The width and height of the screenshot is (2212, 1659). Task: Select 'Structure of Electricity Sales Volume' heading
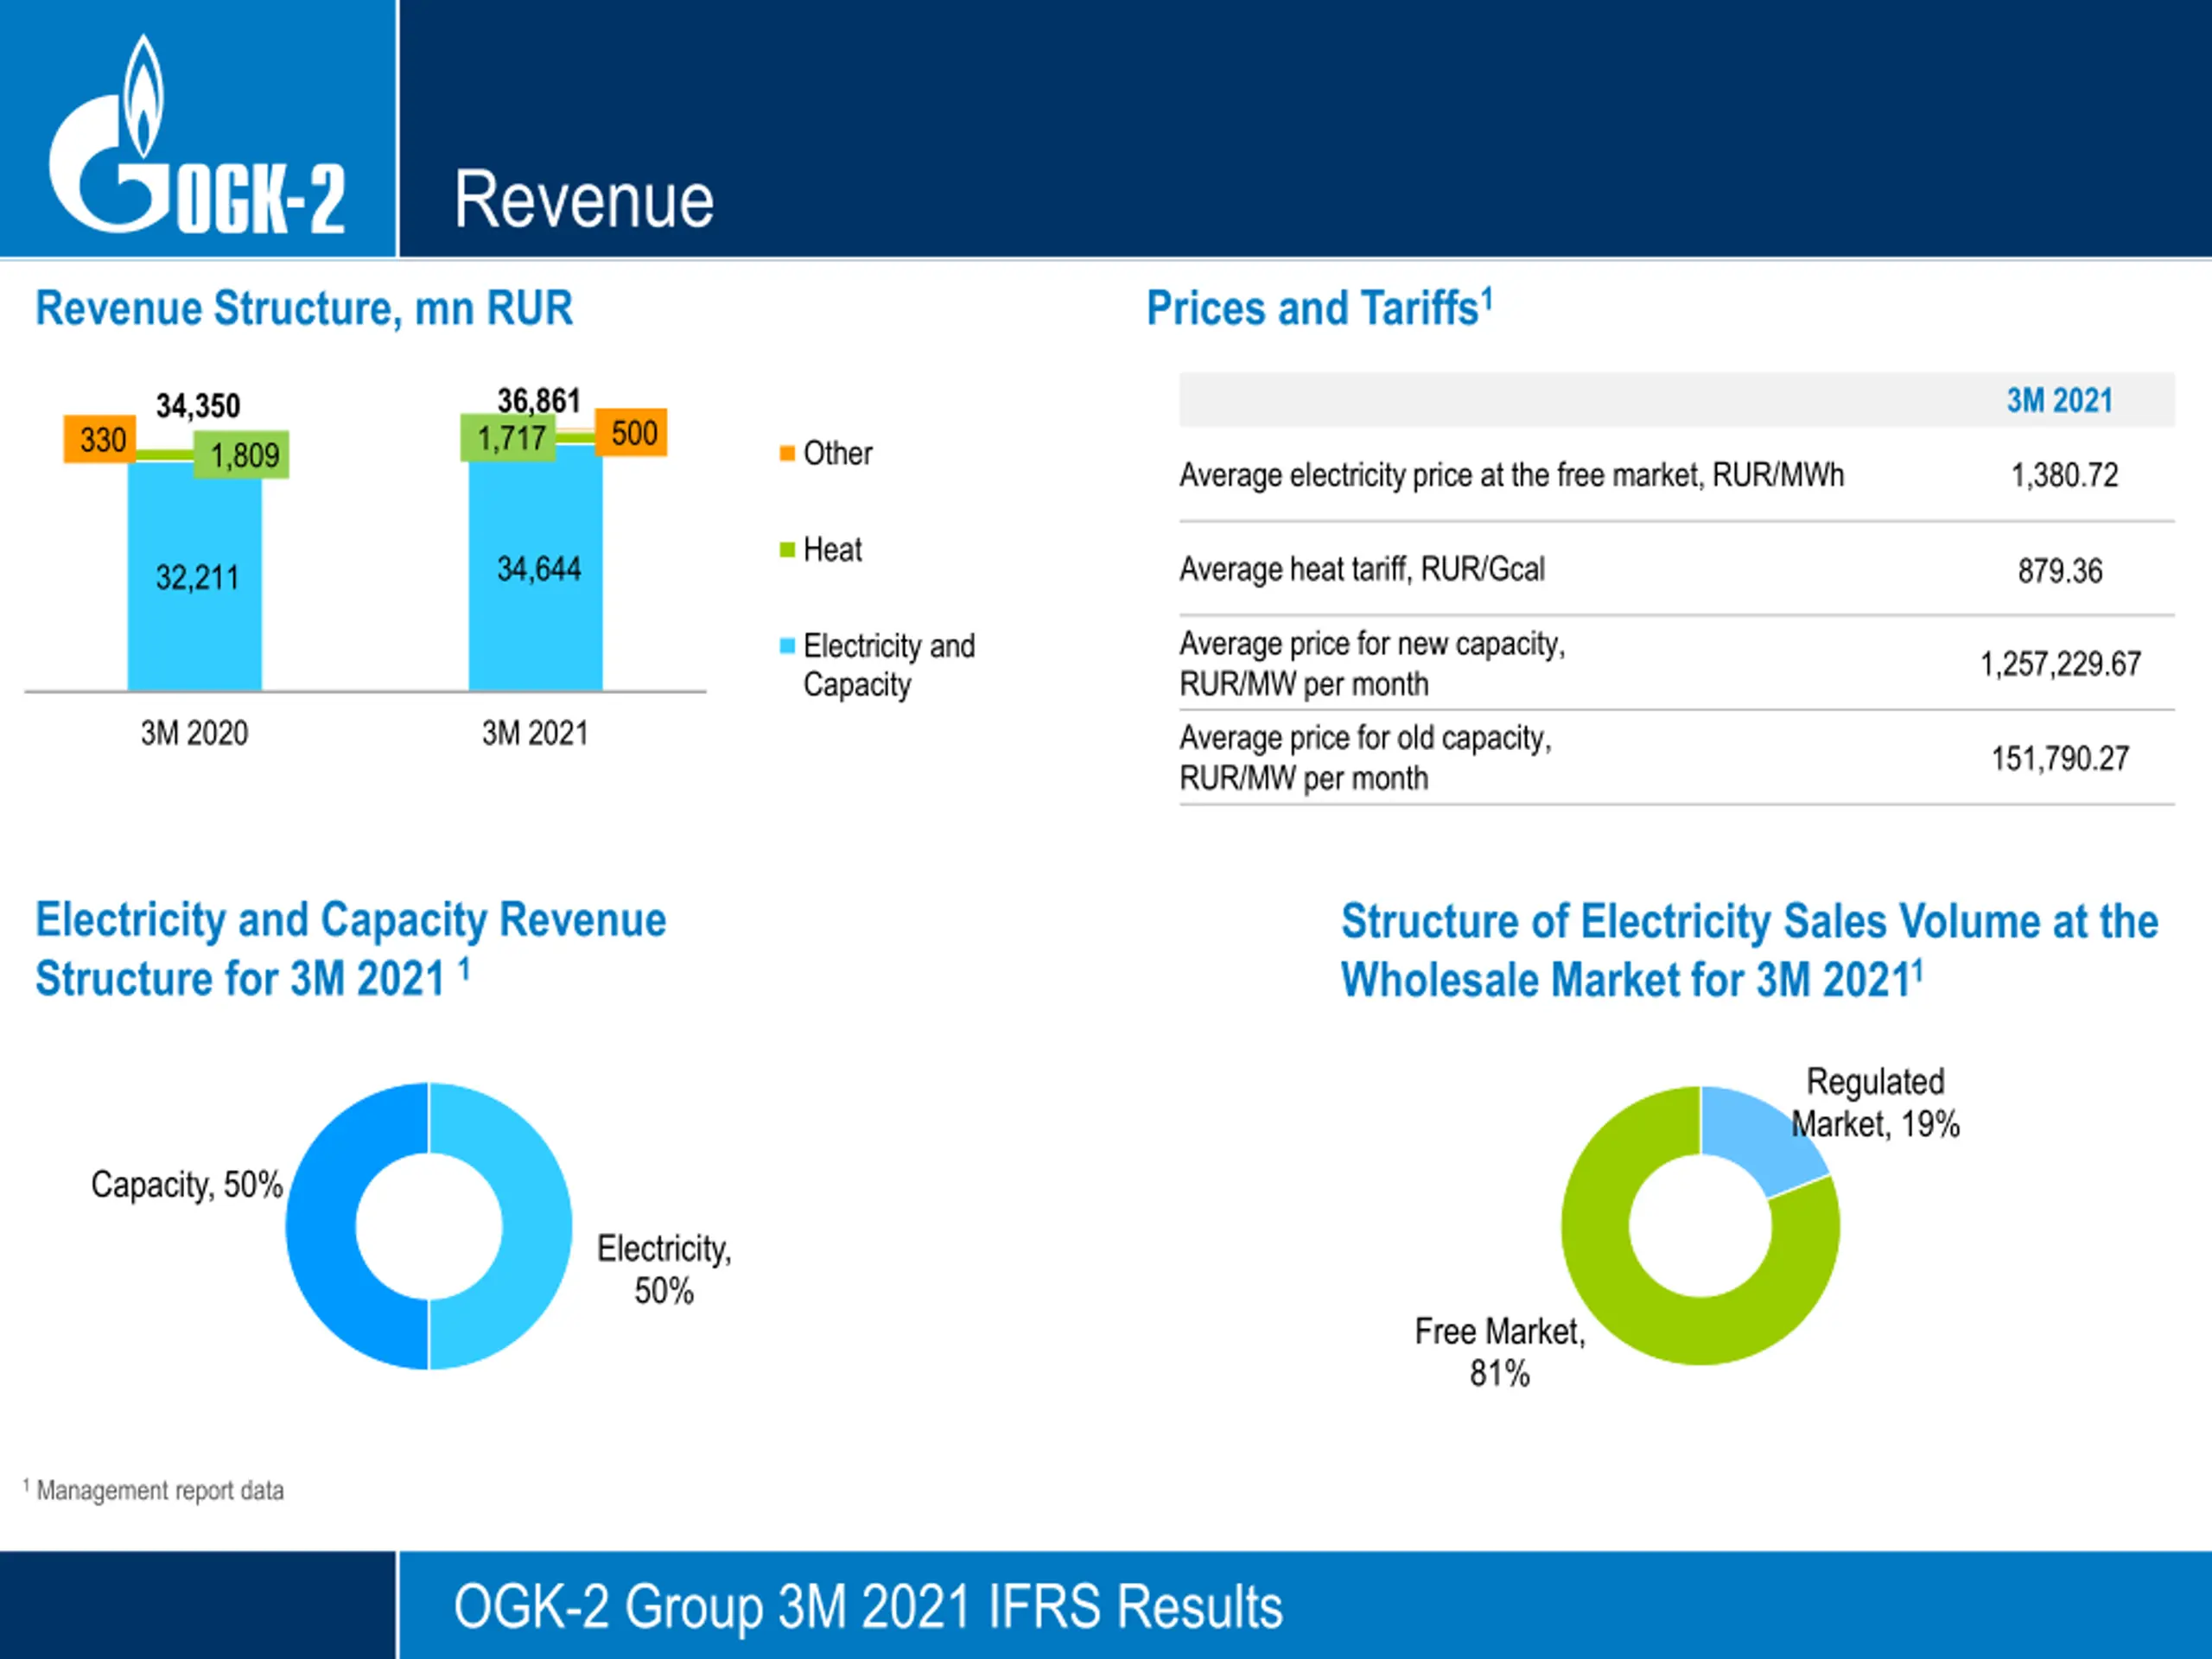[x=1749, y=950]
